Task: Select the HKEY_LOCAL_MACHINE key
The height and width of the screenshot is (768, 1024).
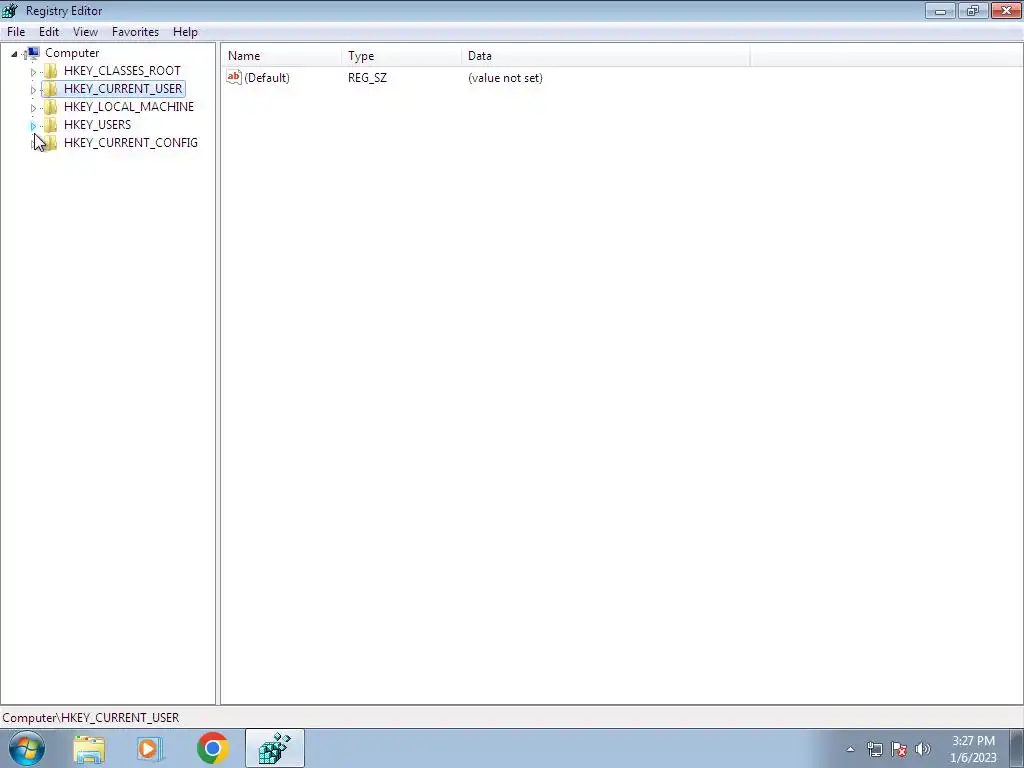Action: (x=129, y=106)
